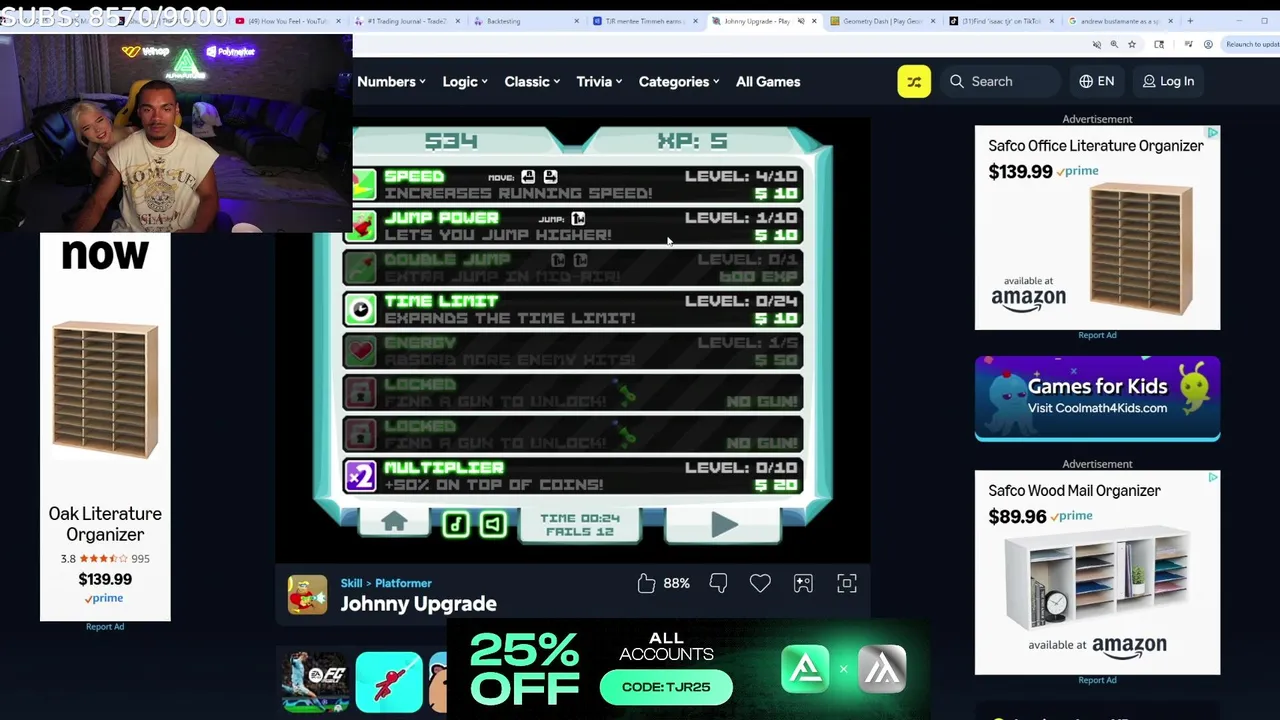This screenshot has height=720, width=1280.
Task: Expand the Logic menu
Action: pyautogui.click(x=465, y=82)
